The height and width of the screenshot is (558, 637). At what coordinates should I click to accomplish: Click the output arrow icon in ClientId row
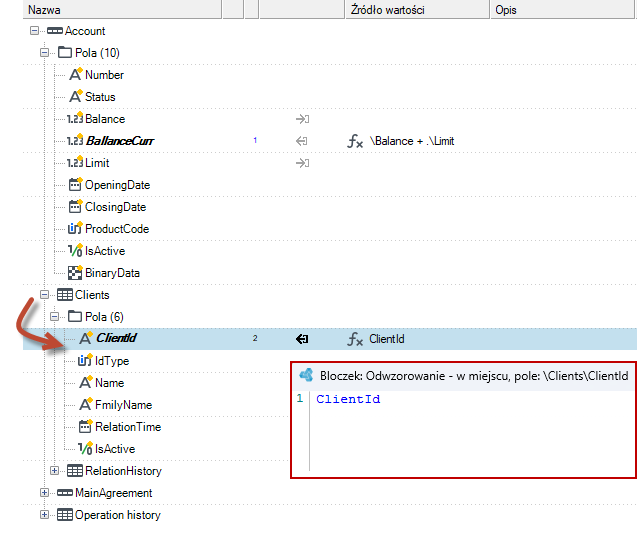[x=302, y=339]
